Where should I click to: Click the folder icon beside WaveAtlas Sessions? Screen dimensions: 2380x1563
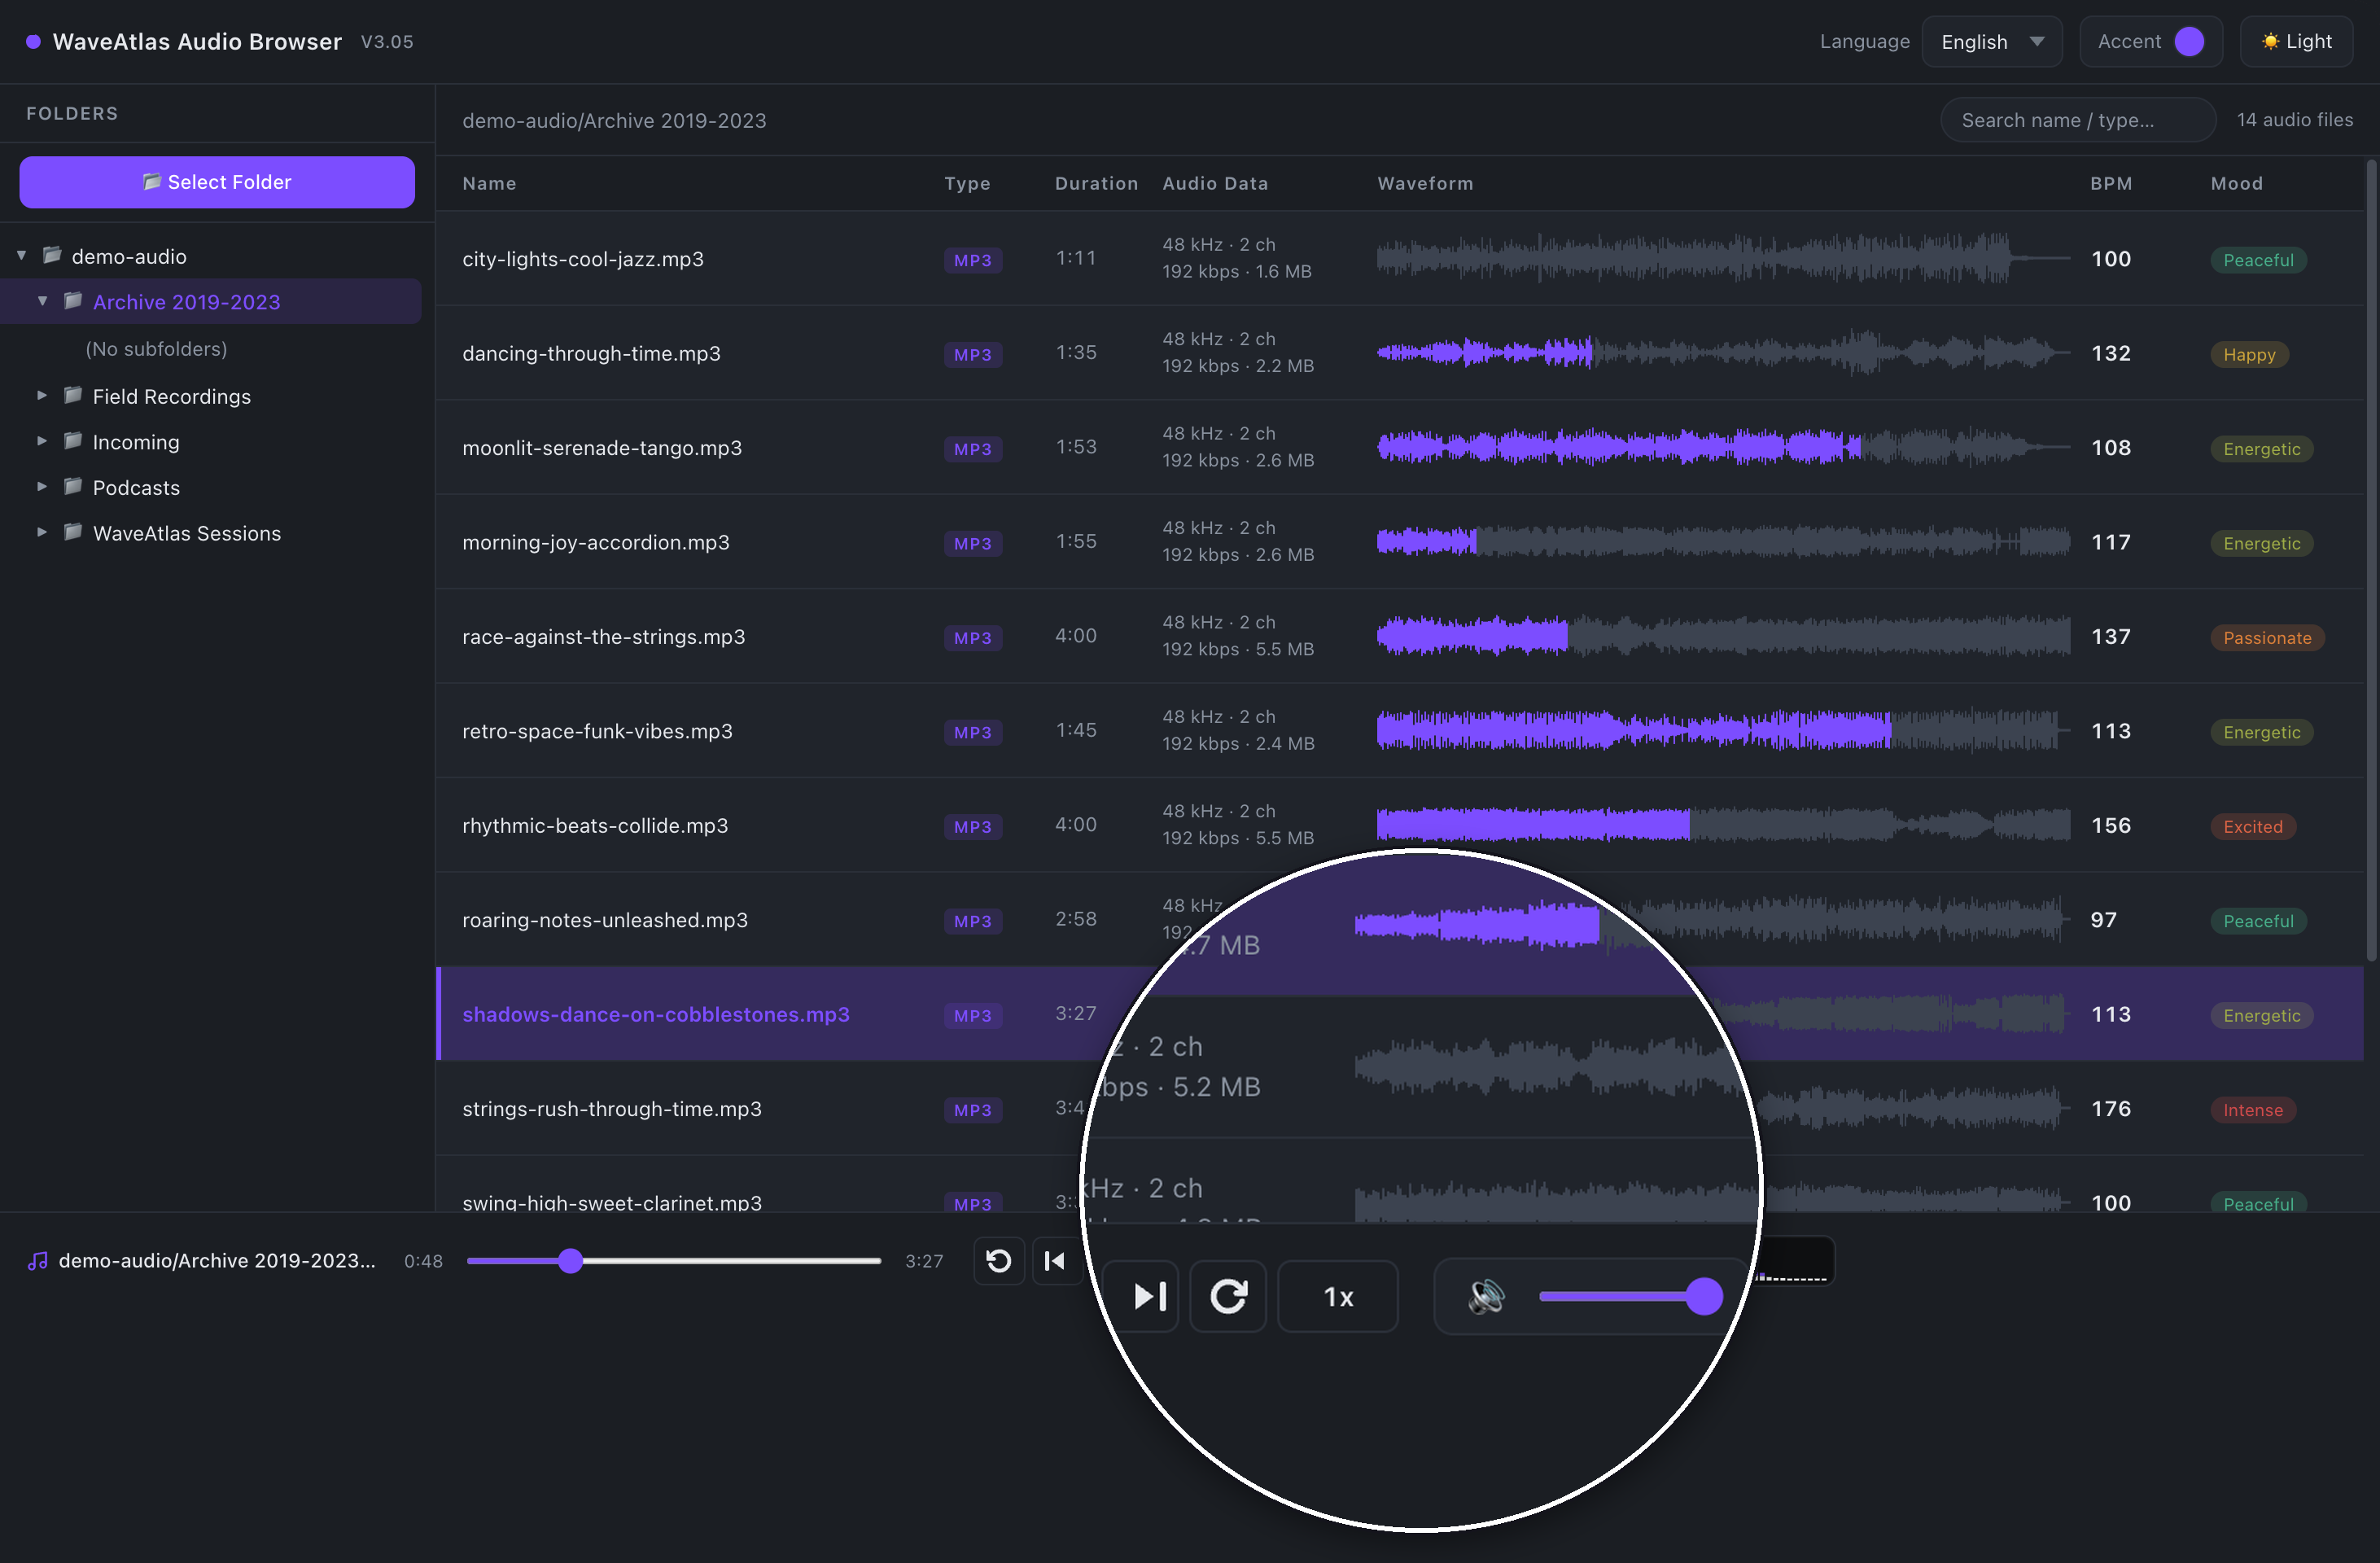tap(72, 533)
